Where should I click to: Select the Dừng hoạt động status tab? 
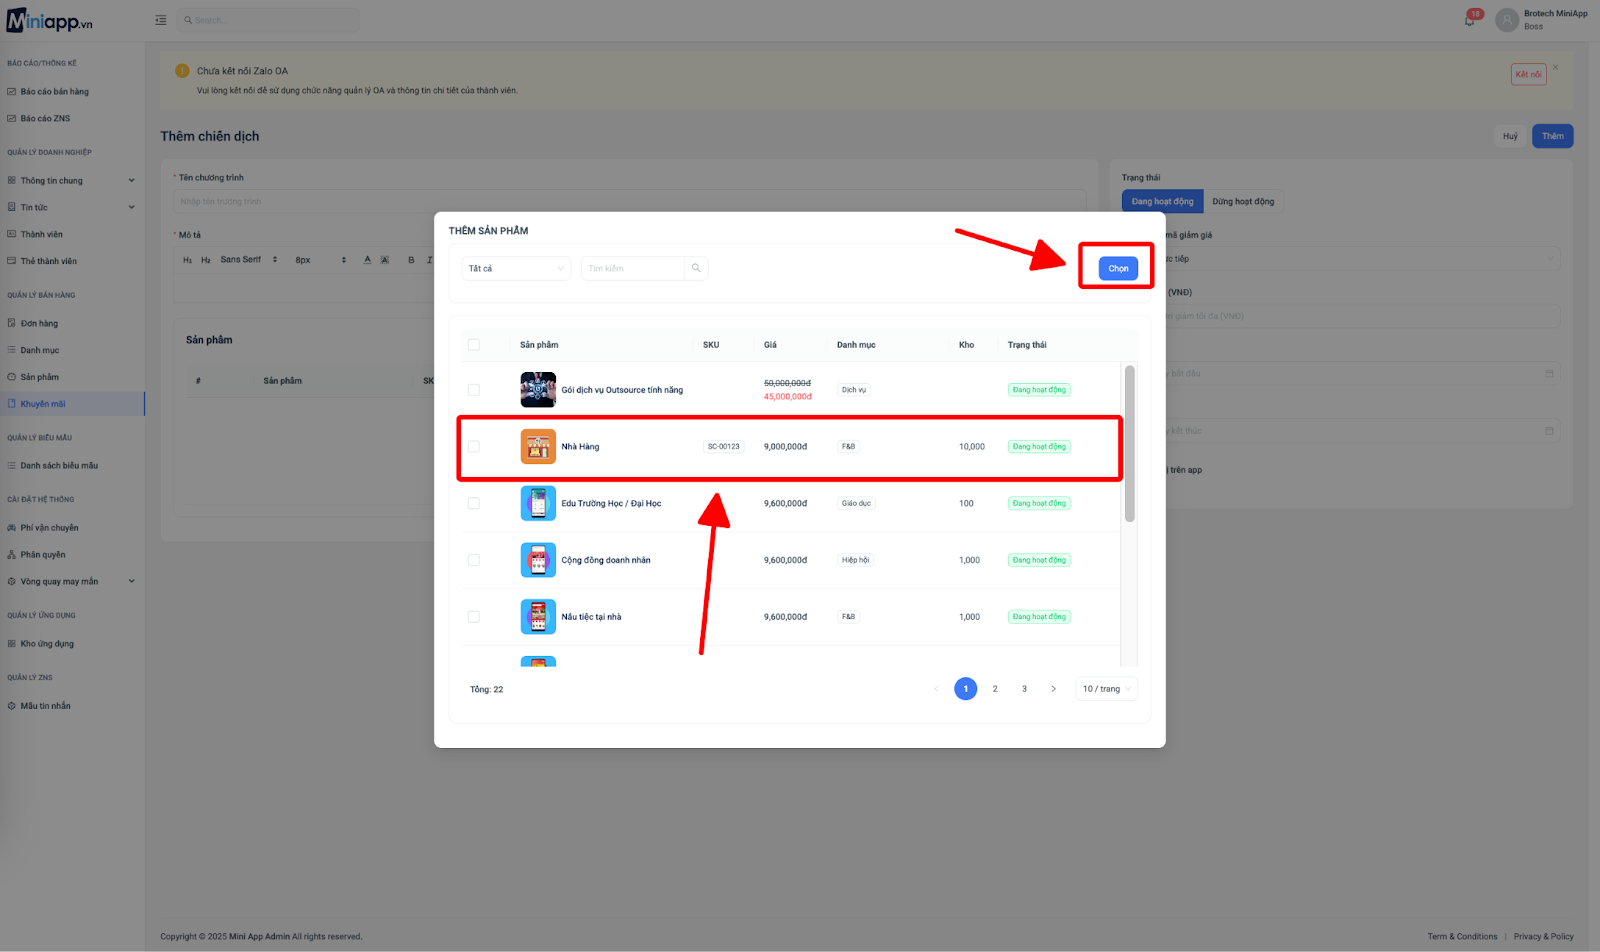(1243, 201)
